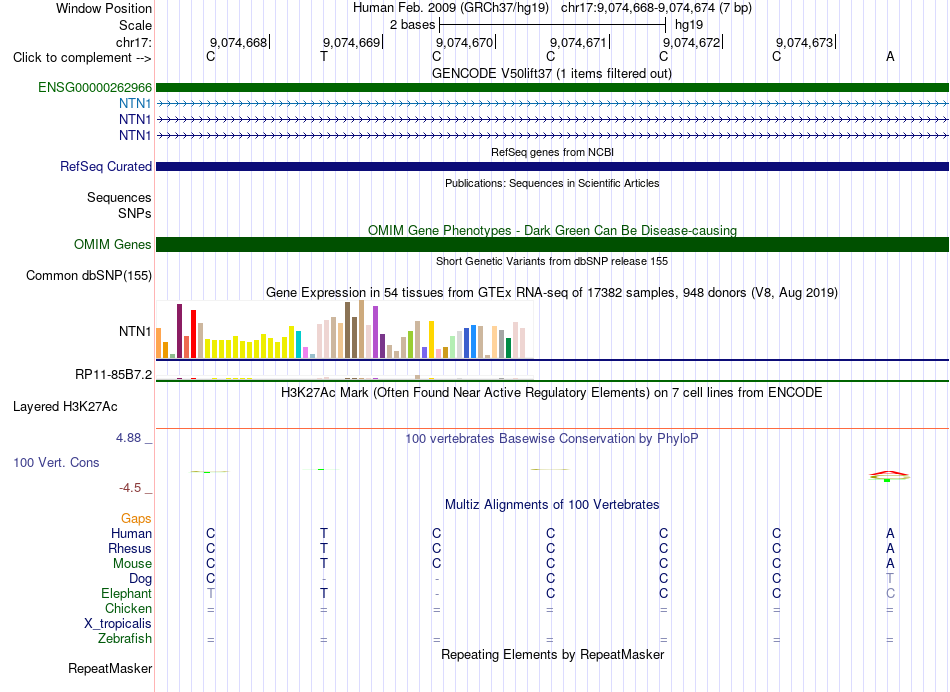Screen dimensions: 950x692
Task: Click the red bar in the NTN1 GTEx chart
Action: (x=193, y=334)
